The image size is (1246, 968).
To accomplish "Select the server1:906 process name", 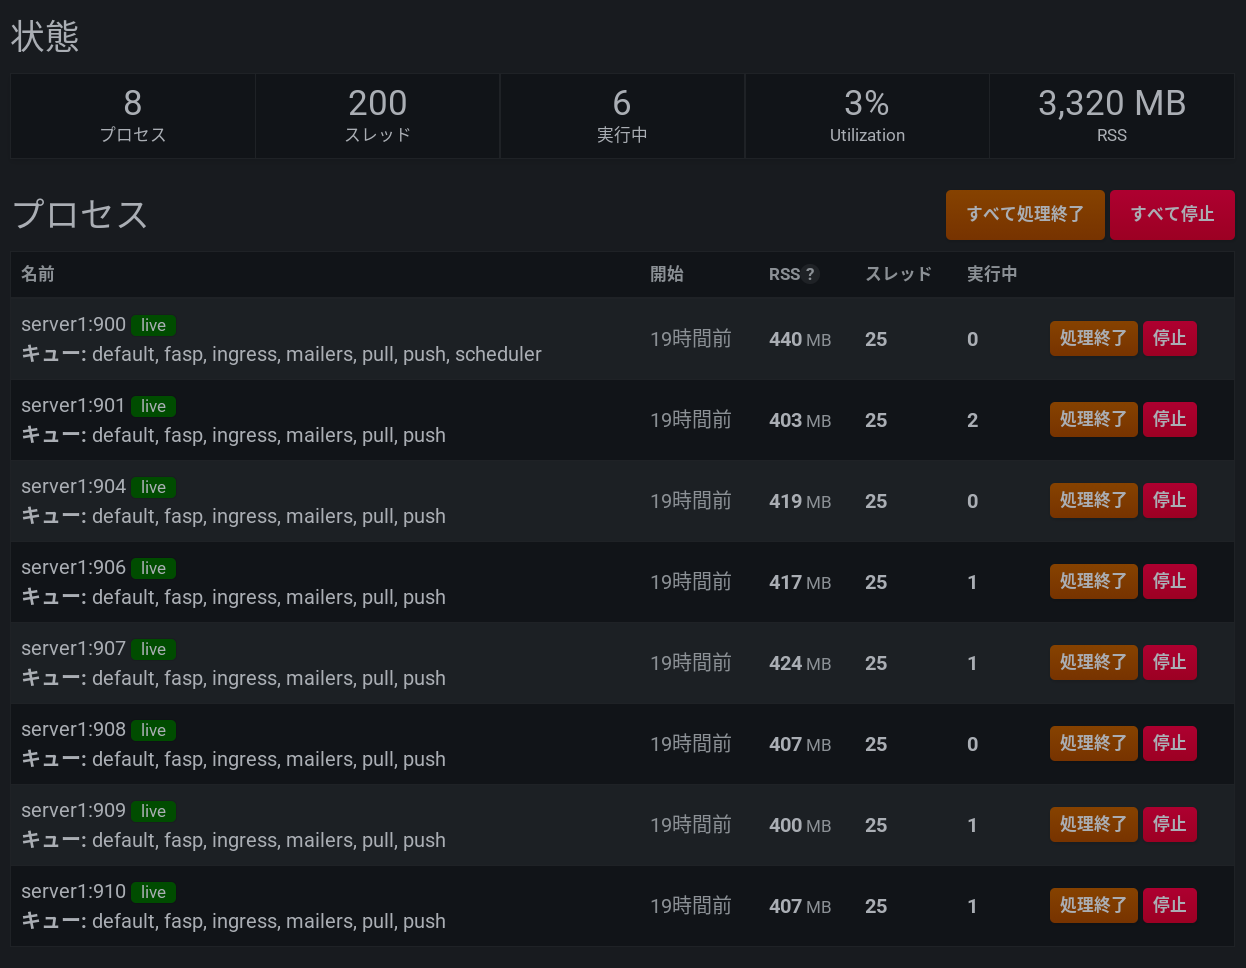I will [73, 568].
